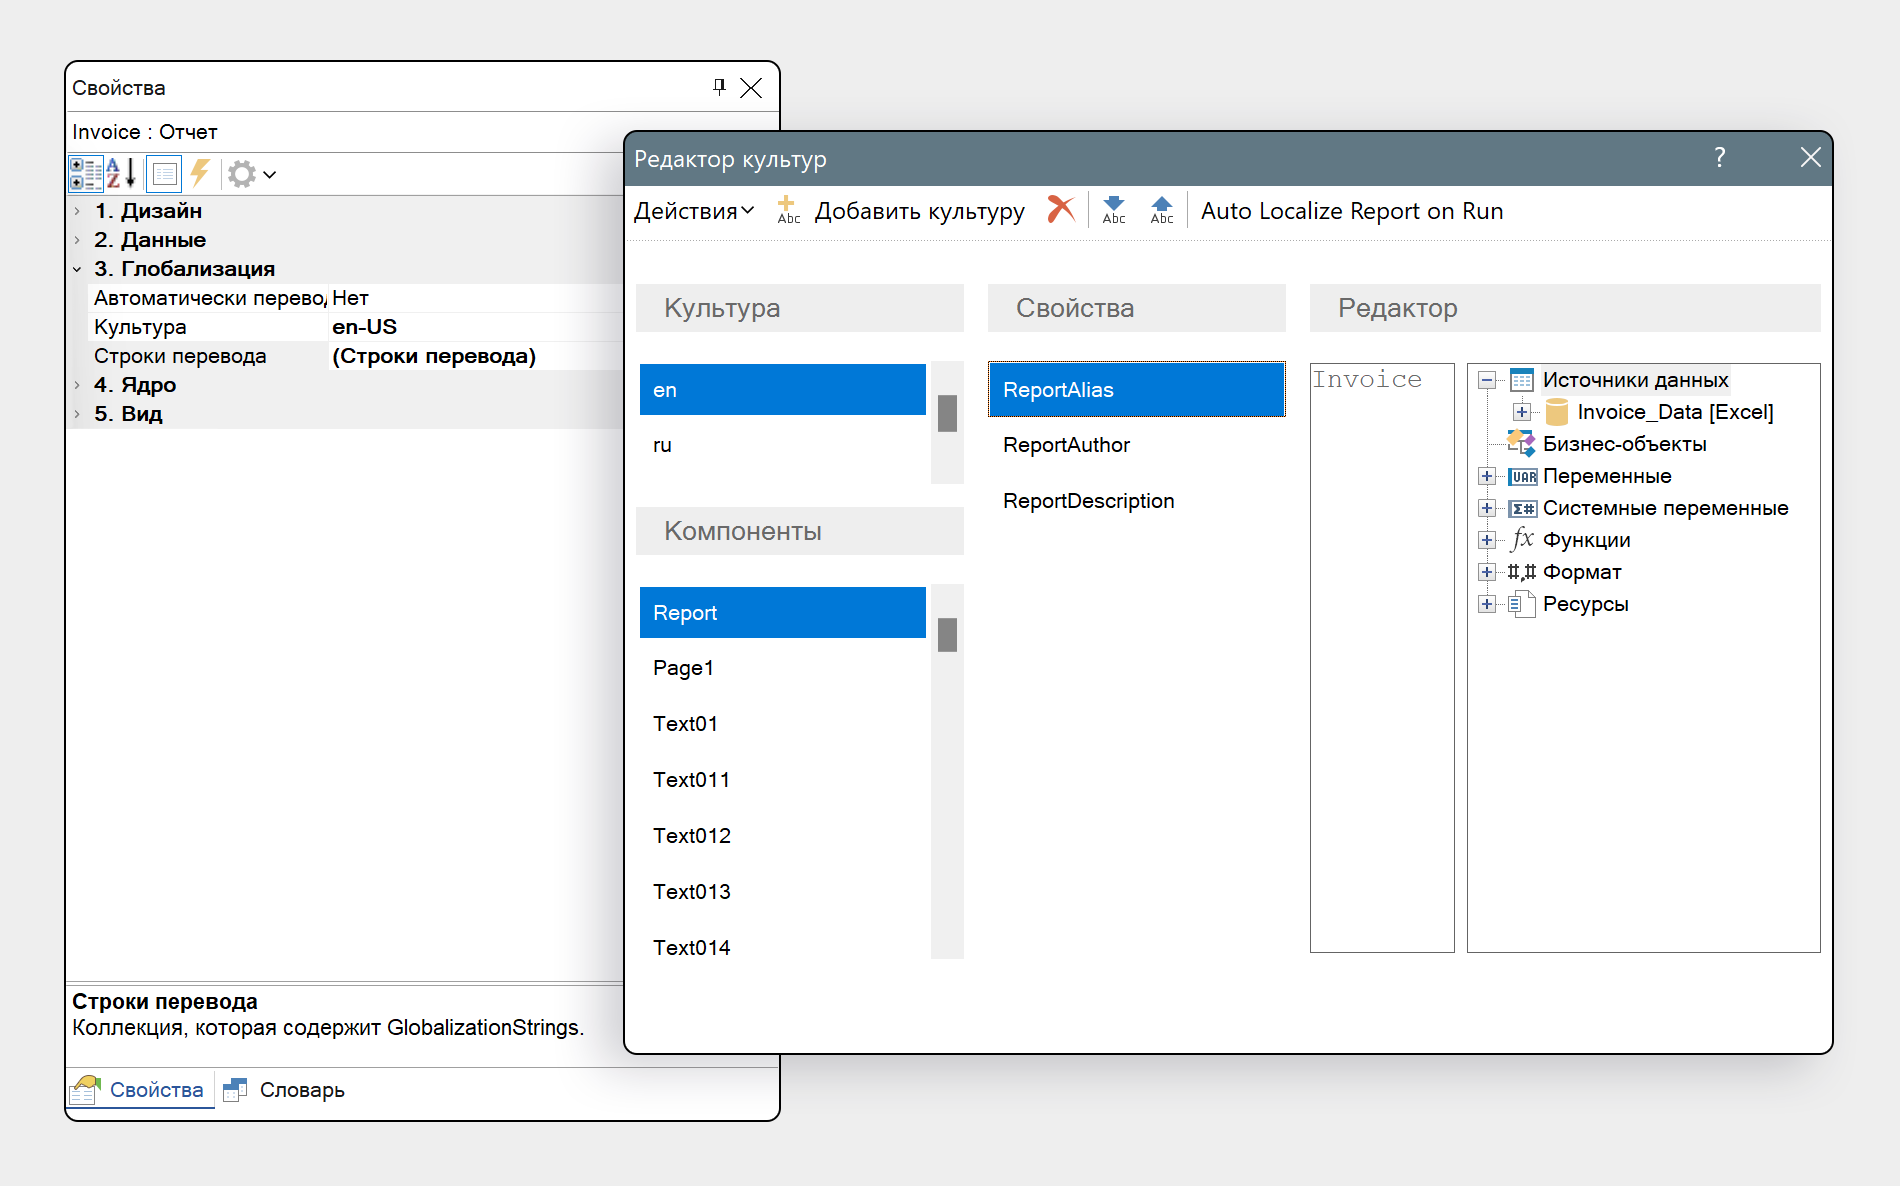Viewport: 1900px width, 1186px height.
Task: Select the Report component
Action: [783, 613]
